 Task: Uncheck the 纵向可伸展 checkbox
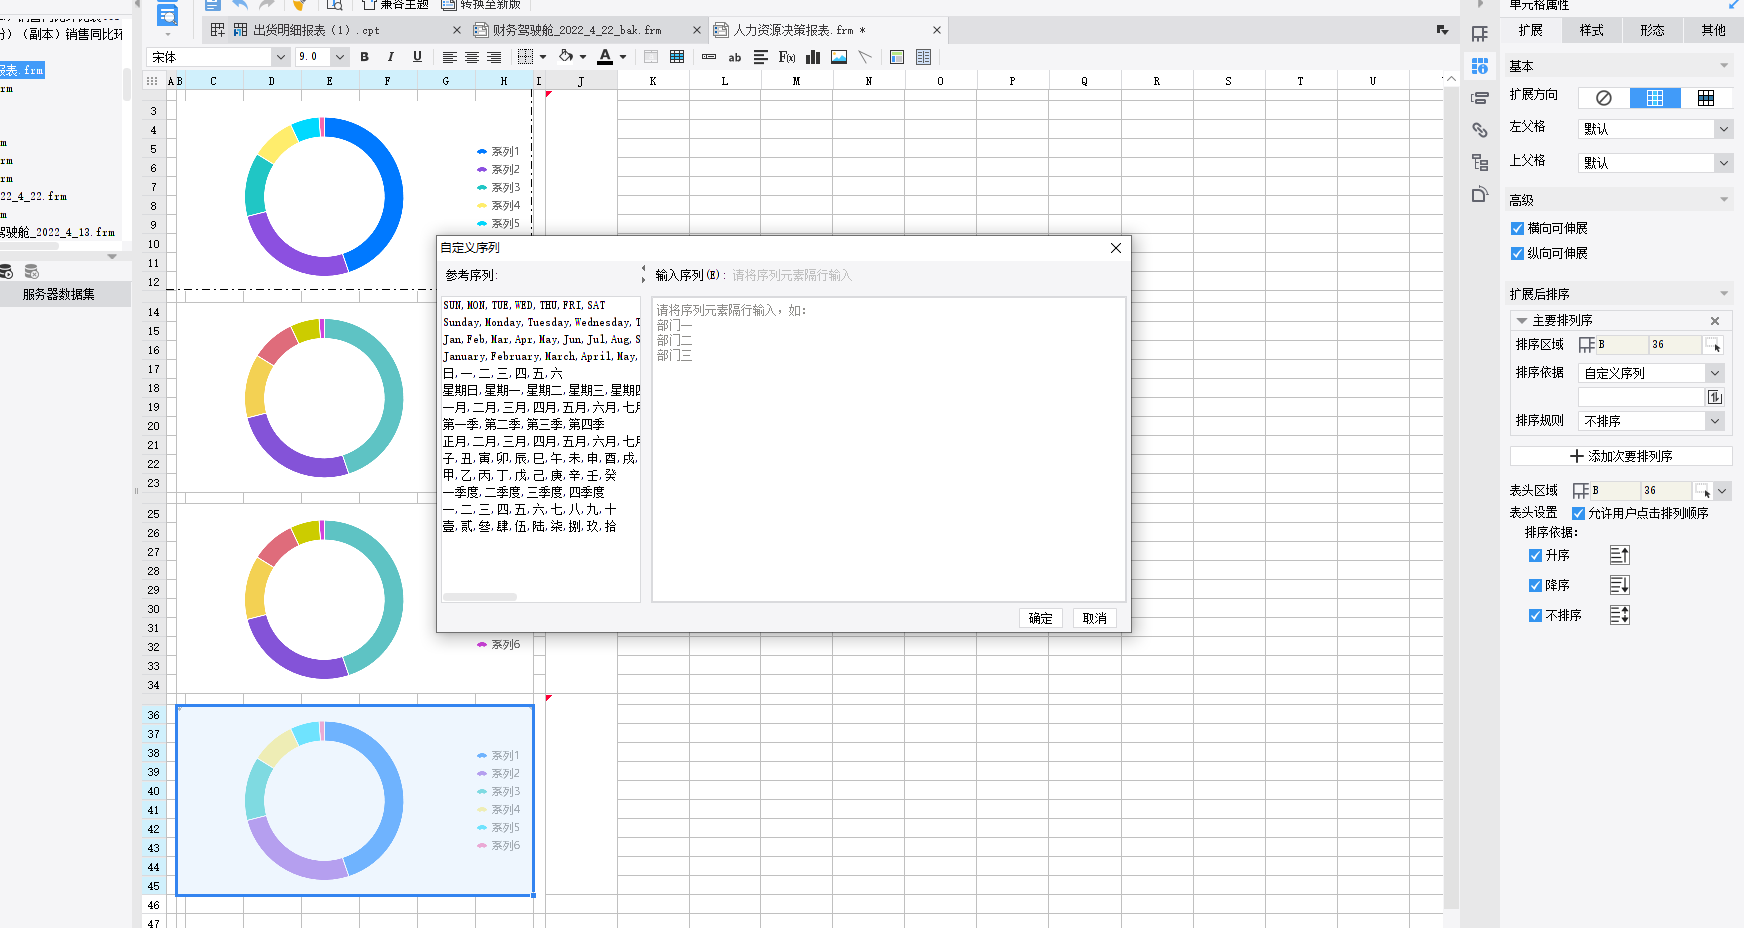coord(1518,254)
